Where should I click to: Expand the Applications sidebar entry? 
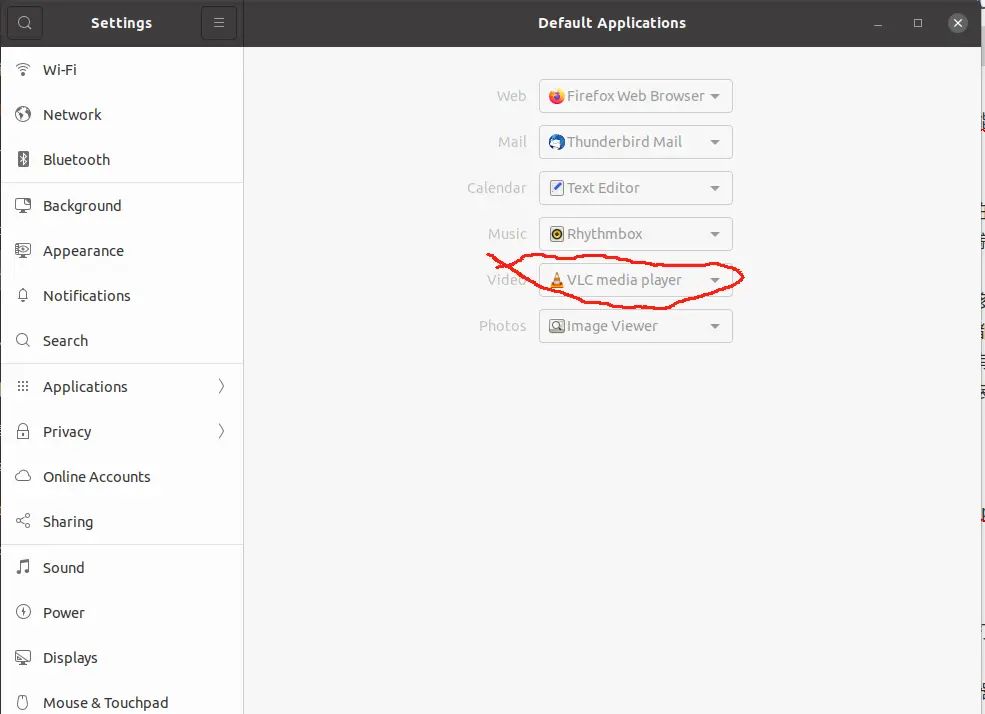[x=120, y=386]
